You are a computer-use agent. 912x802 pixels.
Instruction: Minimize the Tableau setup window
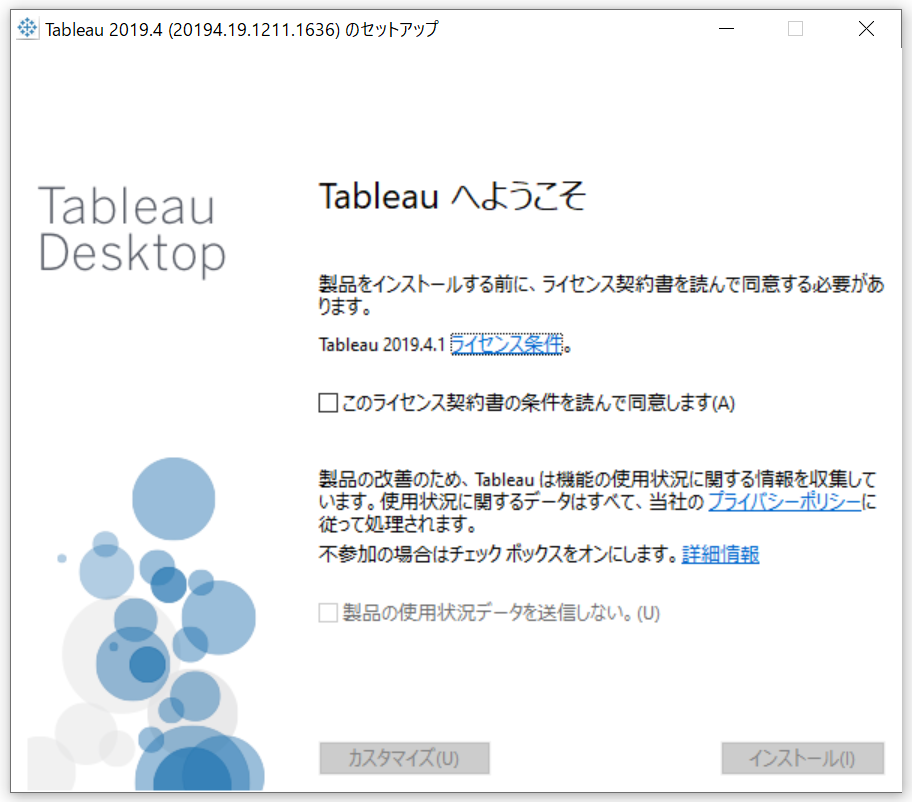pyautogui.click(x=726, y=28)
